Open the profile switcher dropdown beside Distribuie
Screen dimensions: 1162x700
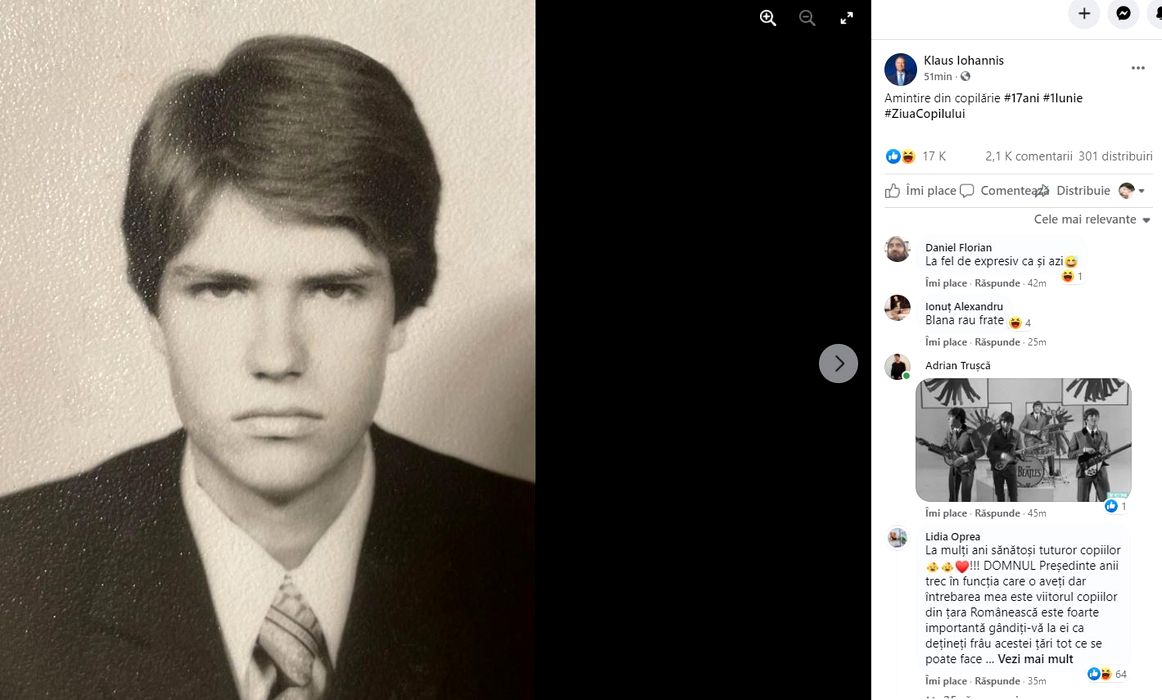tap(1132, 191)
